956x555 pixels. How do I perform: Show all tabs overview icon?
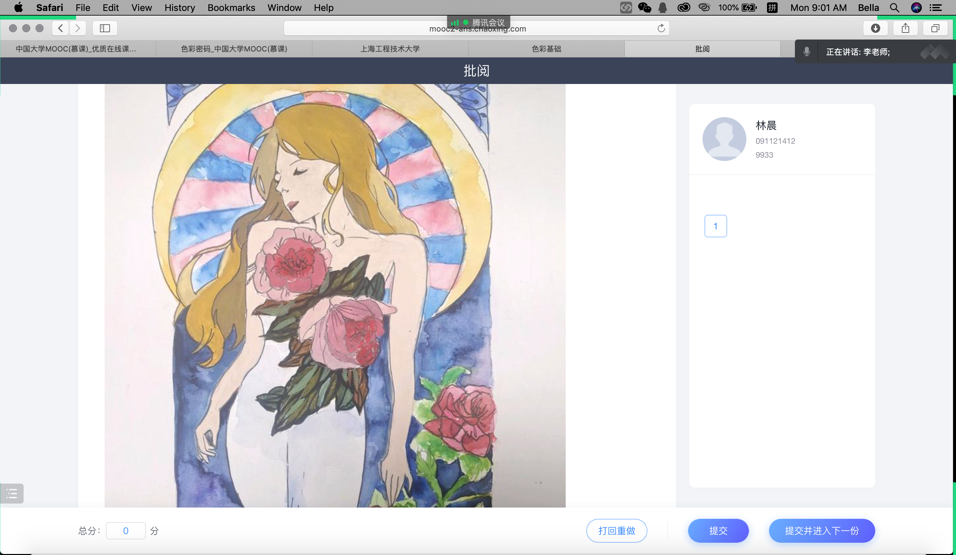935,28
